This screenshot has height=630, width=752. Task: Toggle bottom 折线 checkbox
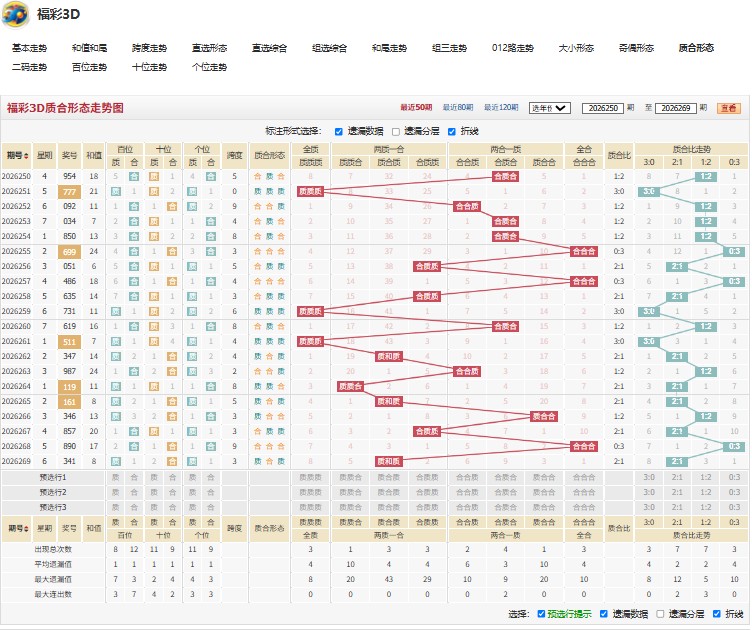(717, 614)
